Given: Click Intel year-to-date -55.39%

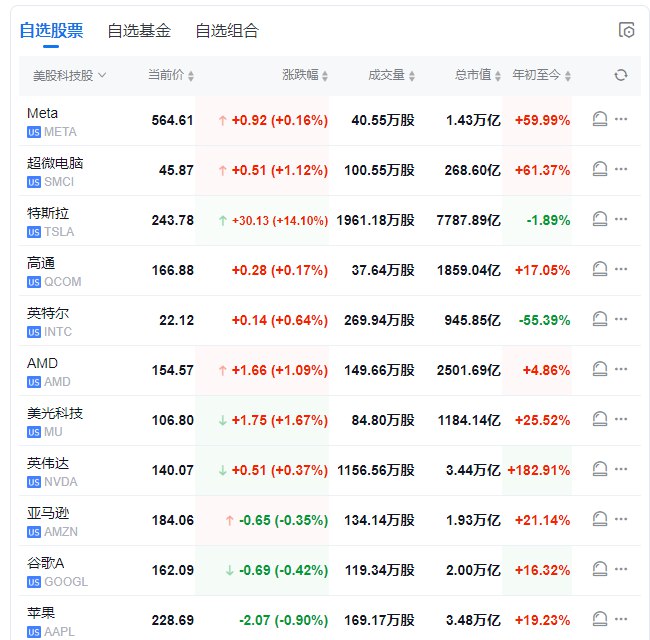Looking at the screenshot, I should coord(544,320).
